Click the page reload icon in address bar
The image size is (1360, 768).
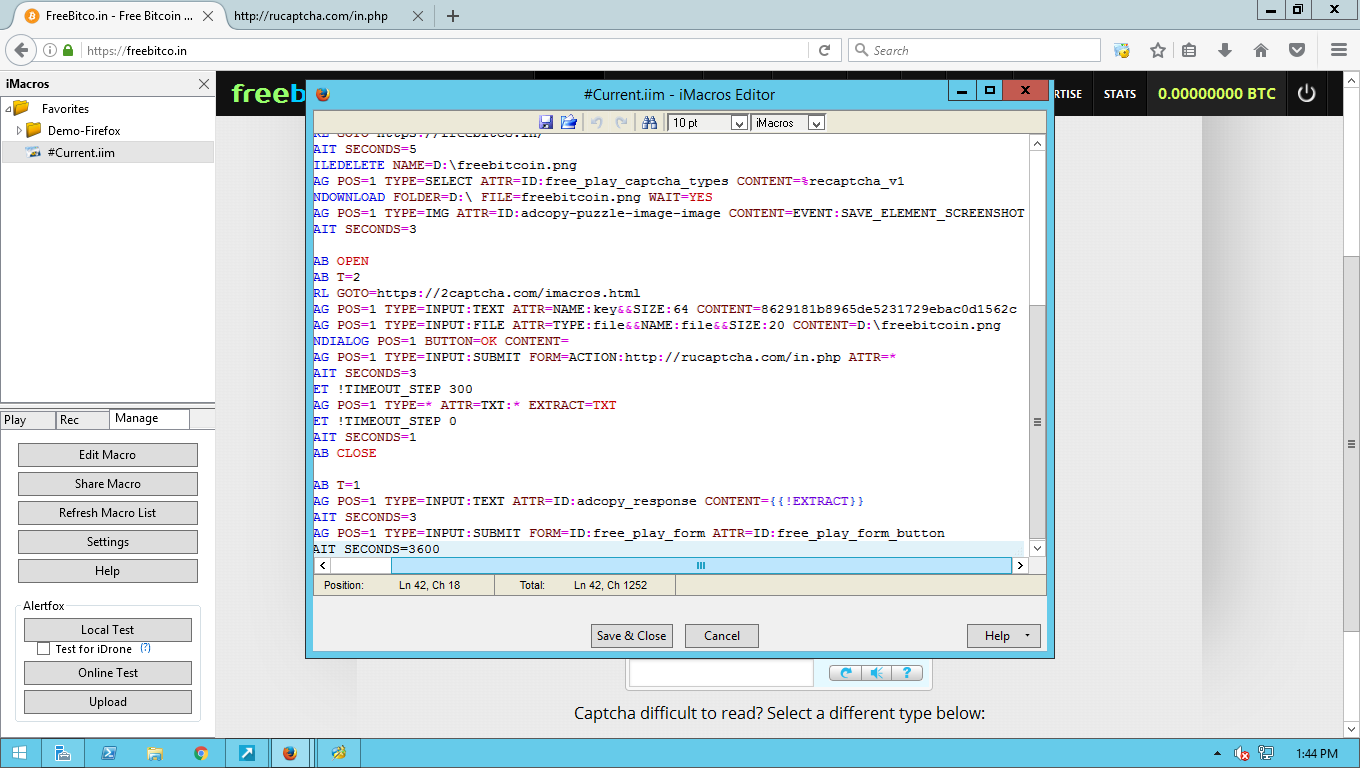(824, 50)
